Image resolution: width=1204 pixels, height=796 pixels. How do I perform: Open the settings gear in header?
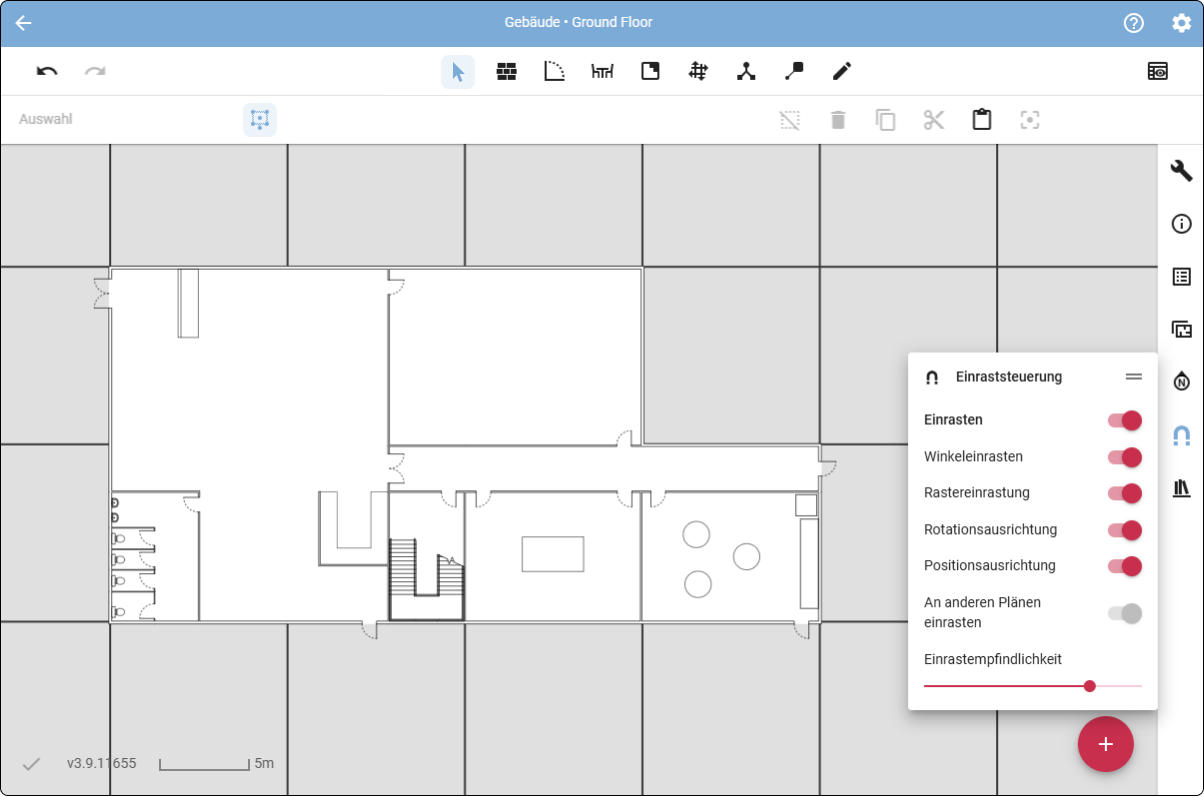1181,23
